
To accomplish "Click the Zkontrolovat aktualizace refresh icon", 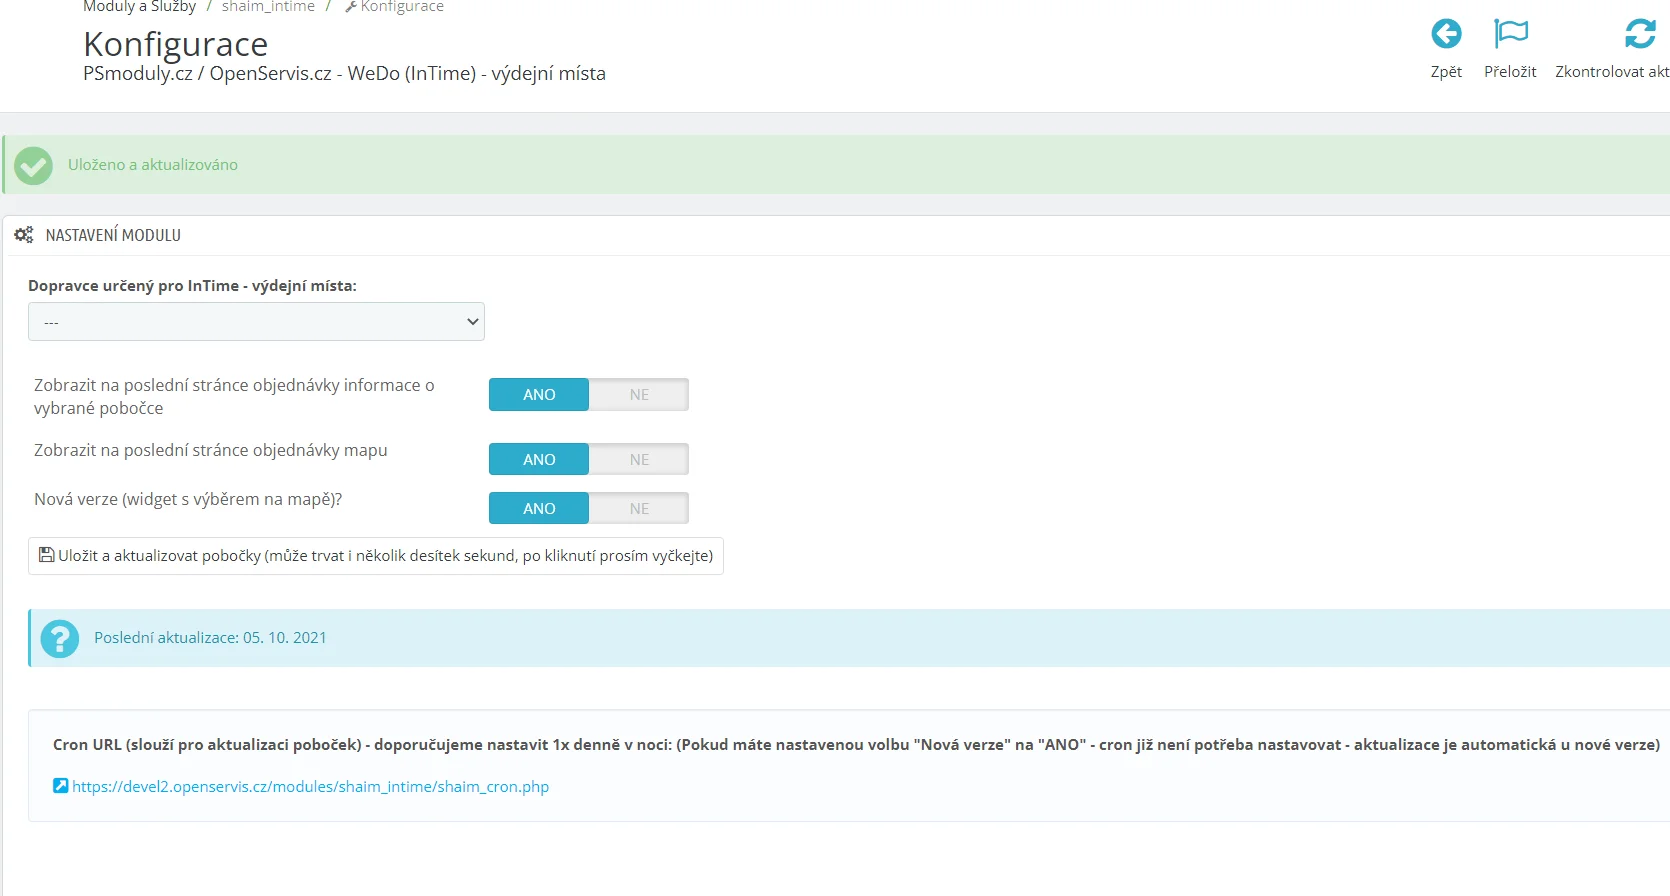I will point(1639,34).
